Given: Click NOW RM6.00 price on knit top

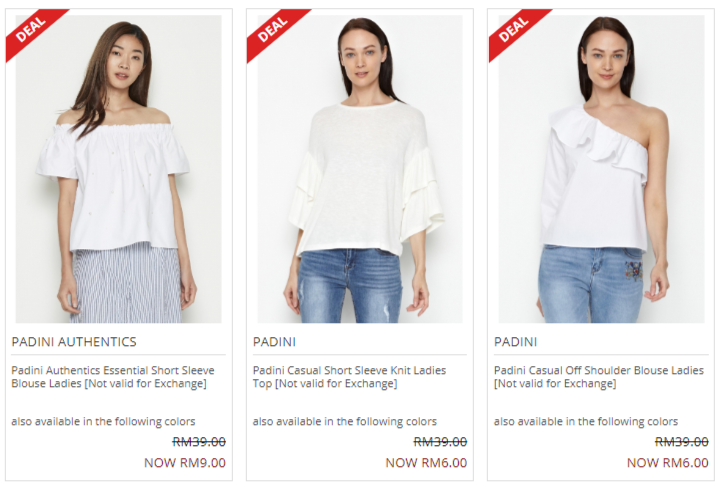Looking at the screenshot, I should coord(426,463).
